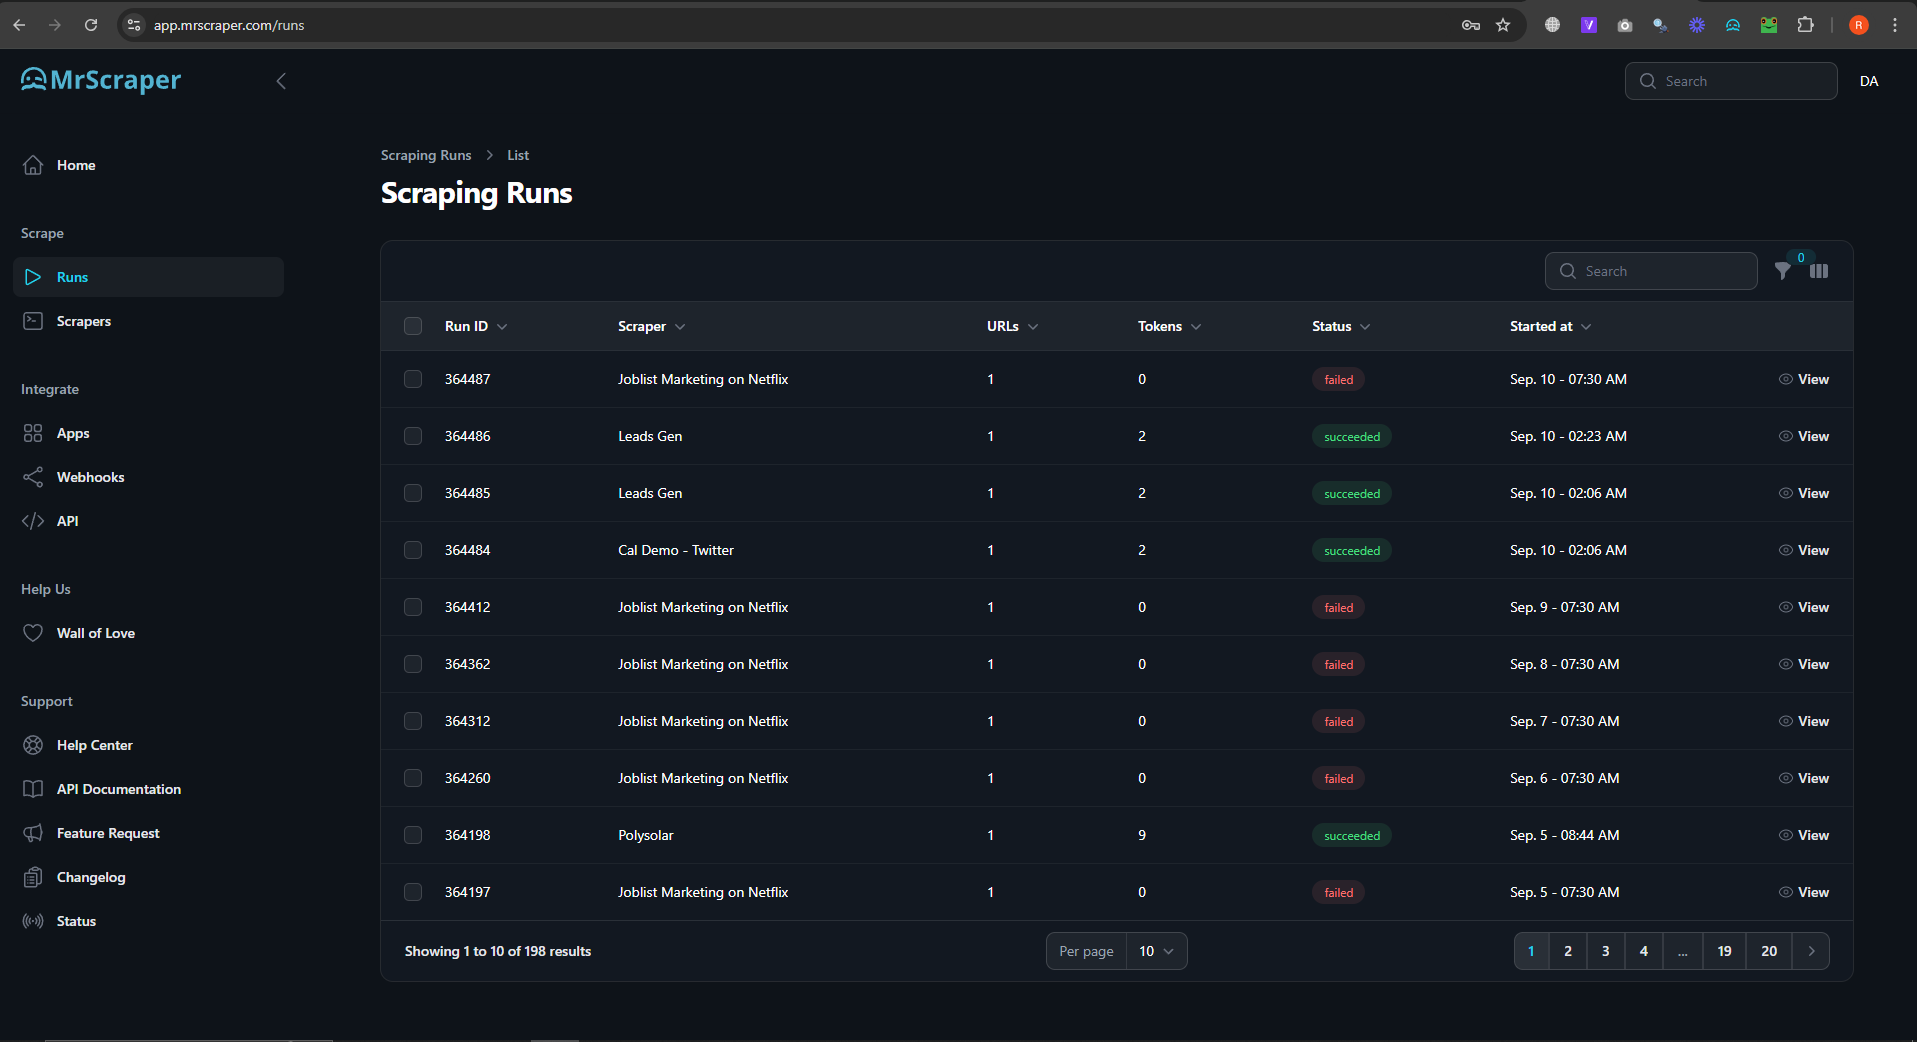Go to next page with arrow button
Viewport: 1917px width, 1042px height.
[x=1811, y=951]
